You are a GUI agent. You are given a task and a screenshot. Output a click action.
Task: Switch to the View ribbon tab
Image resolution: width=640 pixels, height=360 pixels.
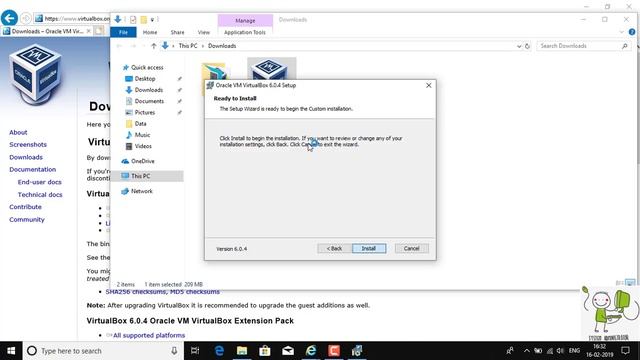tap(204, 32)
